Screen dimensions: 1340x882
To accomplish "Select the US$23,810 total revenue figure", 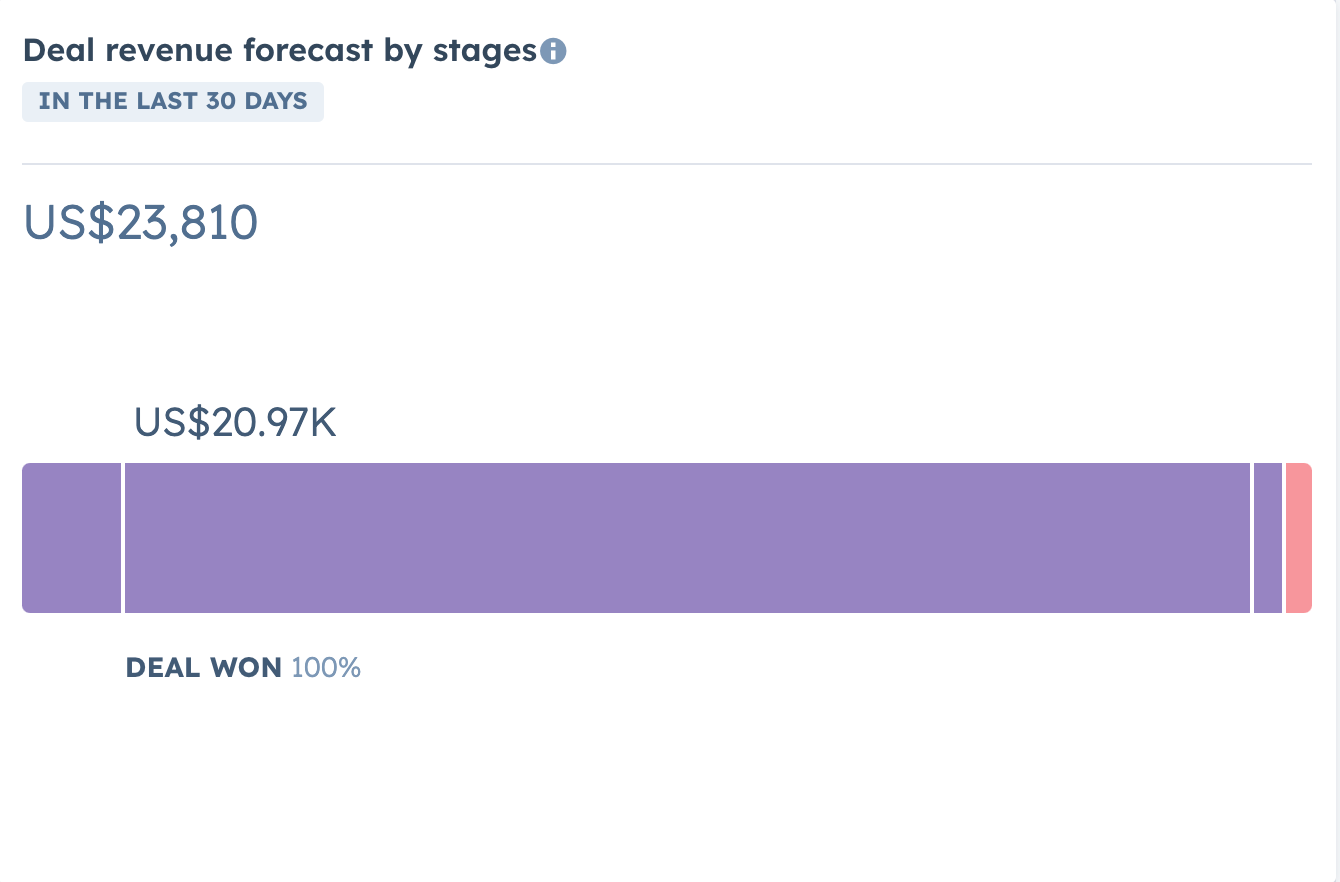I will (x=141, y=222).
